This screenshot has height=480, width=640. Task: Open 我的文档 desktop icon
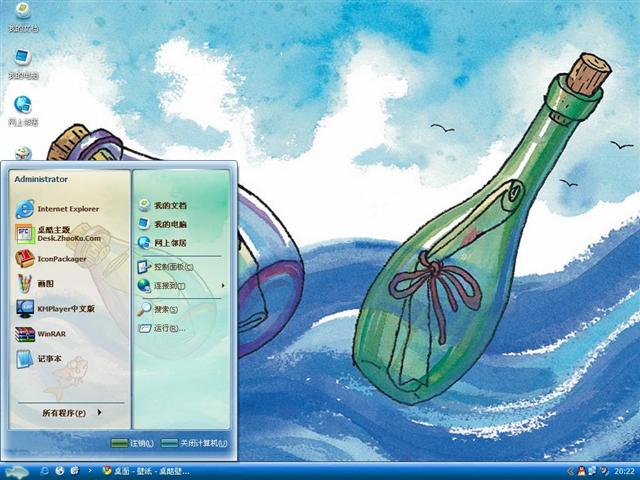(23, 17)
